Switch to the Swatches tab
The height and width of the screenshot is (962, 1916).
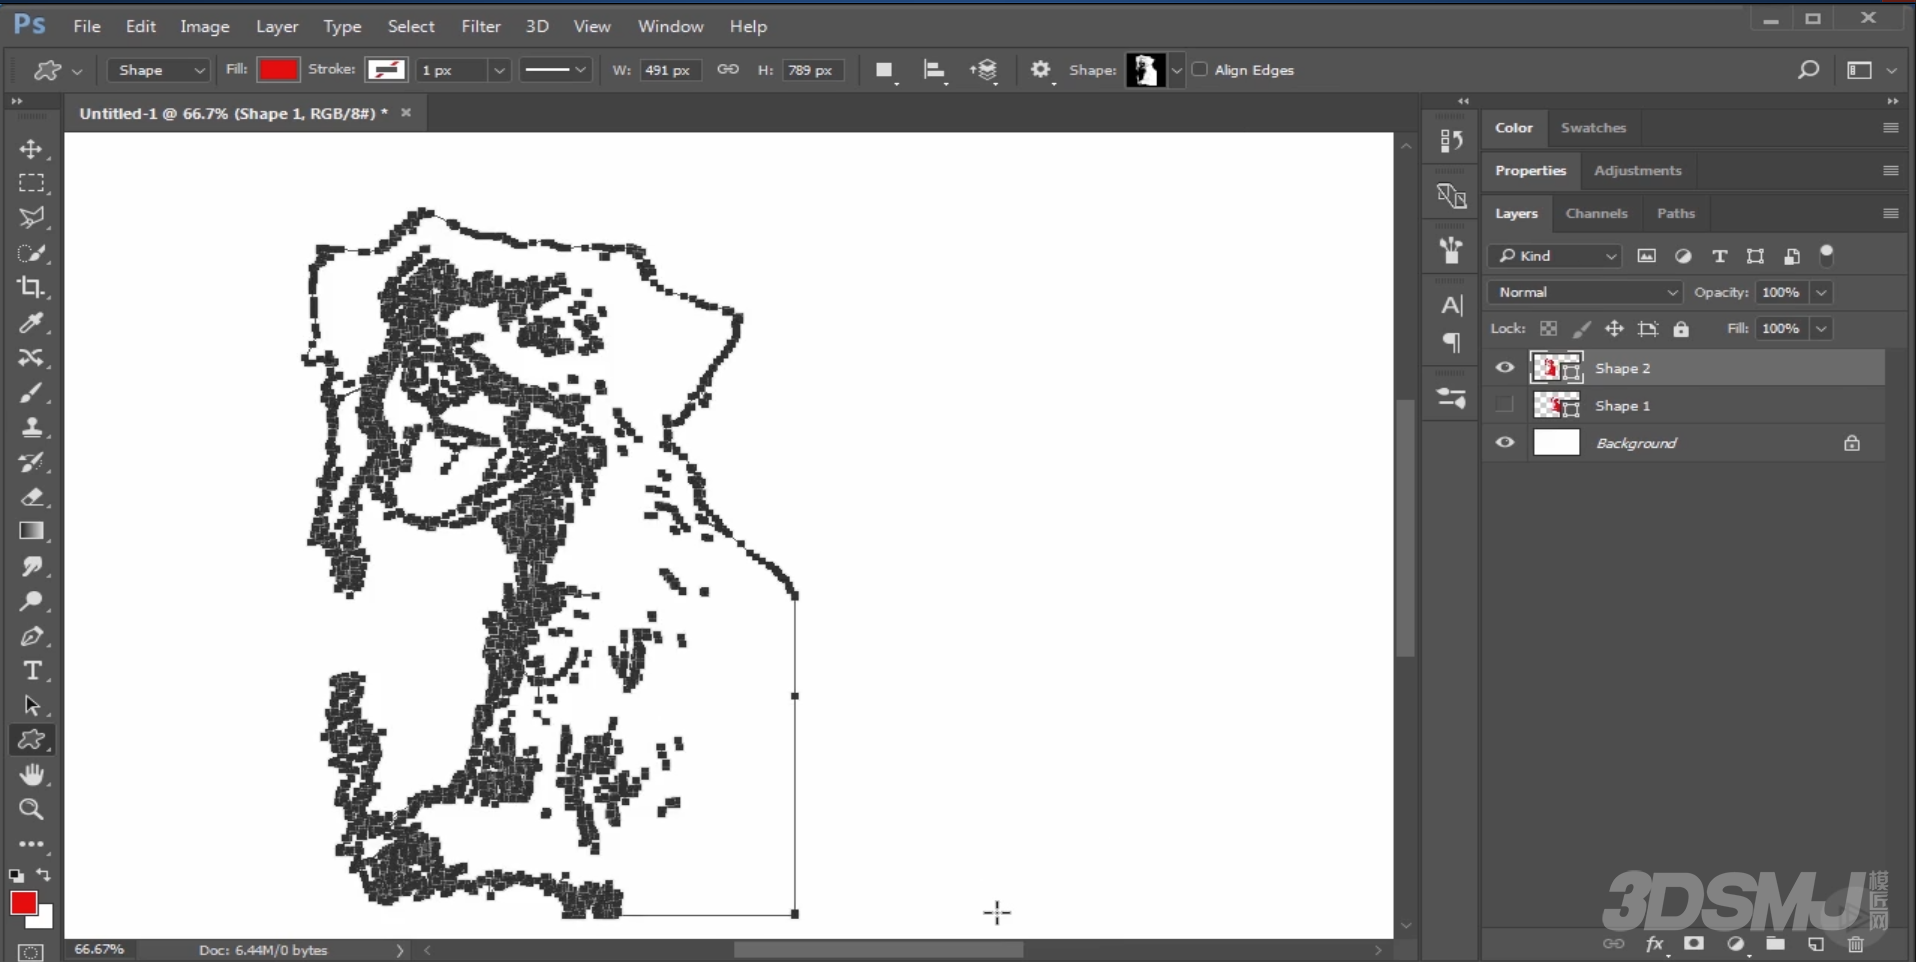(x=1593, y=128)
